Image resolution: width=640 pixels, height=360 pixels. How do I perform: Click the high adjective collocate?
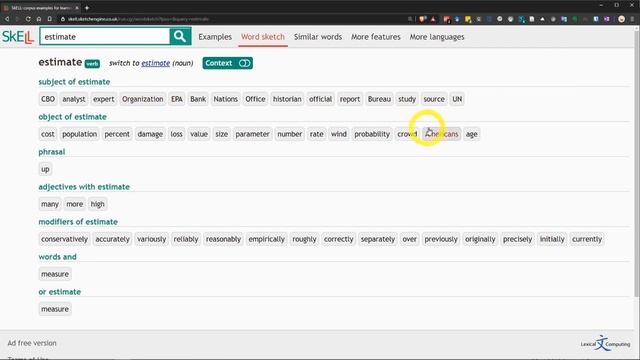click(x=98, y=204)
